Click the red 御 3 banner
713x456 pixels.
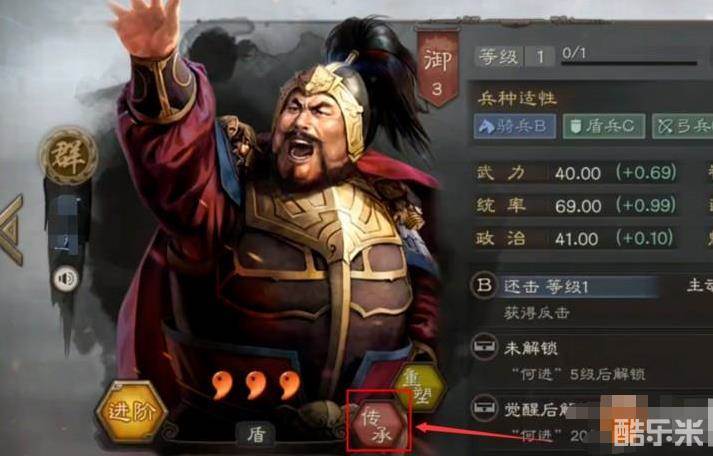(x=437, y=67)
